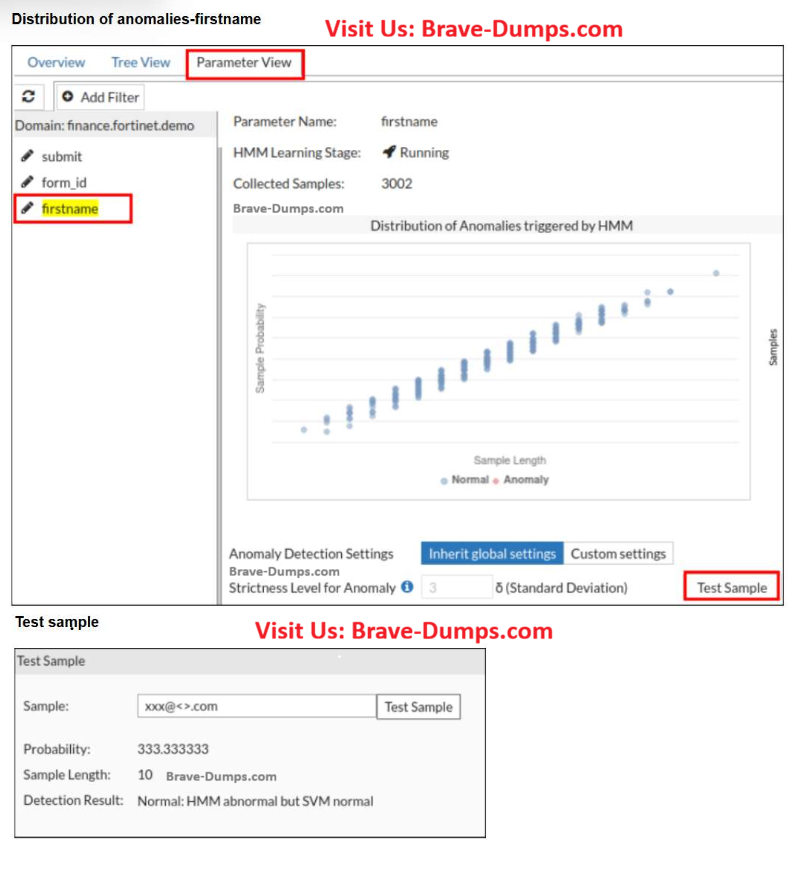
Task: Click Test Sample button next to Sample field
Action: pos(418,707)
